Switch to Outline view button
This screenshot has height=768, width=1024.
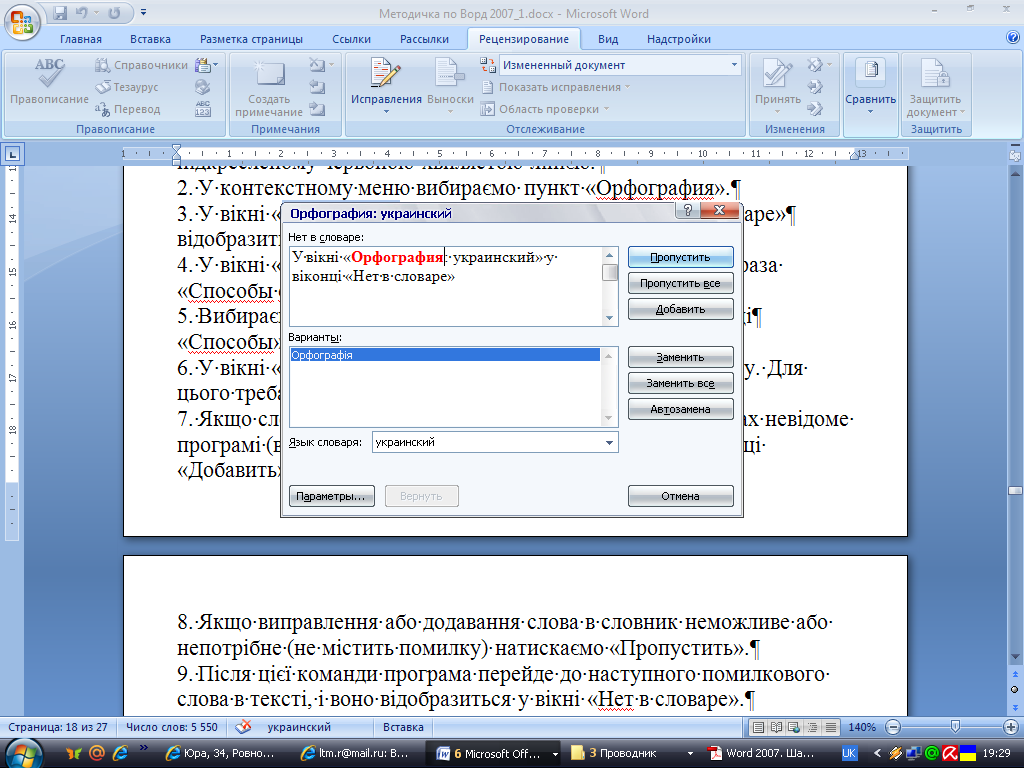tap(812, 727)
